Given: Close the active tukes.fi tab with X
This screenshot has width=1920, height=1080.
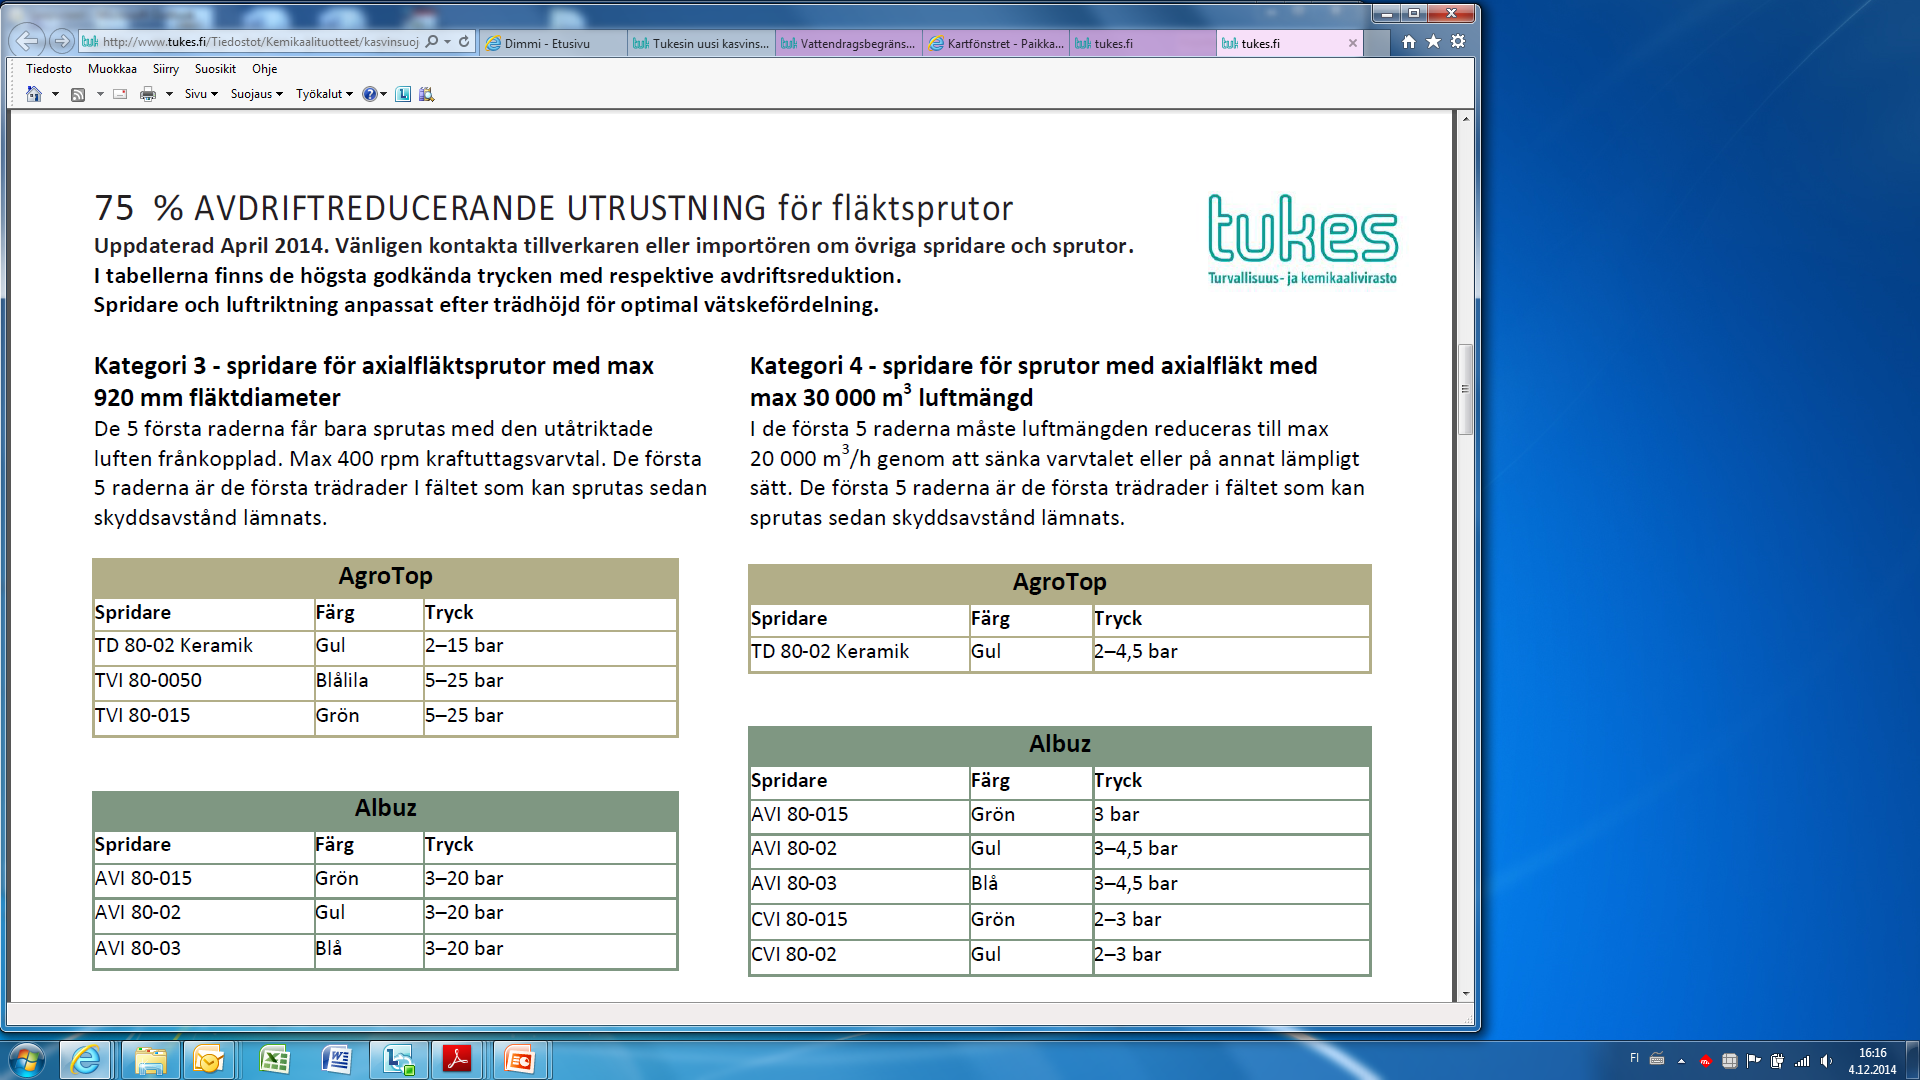Looking at the screenshot, I should (x=1353, y=43).
